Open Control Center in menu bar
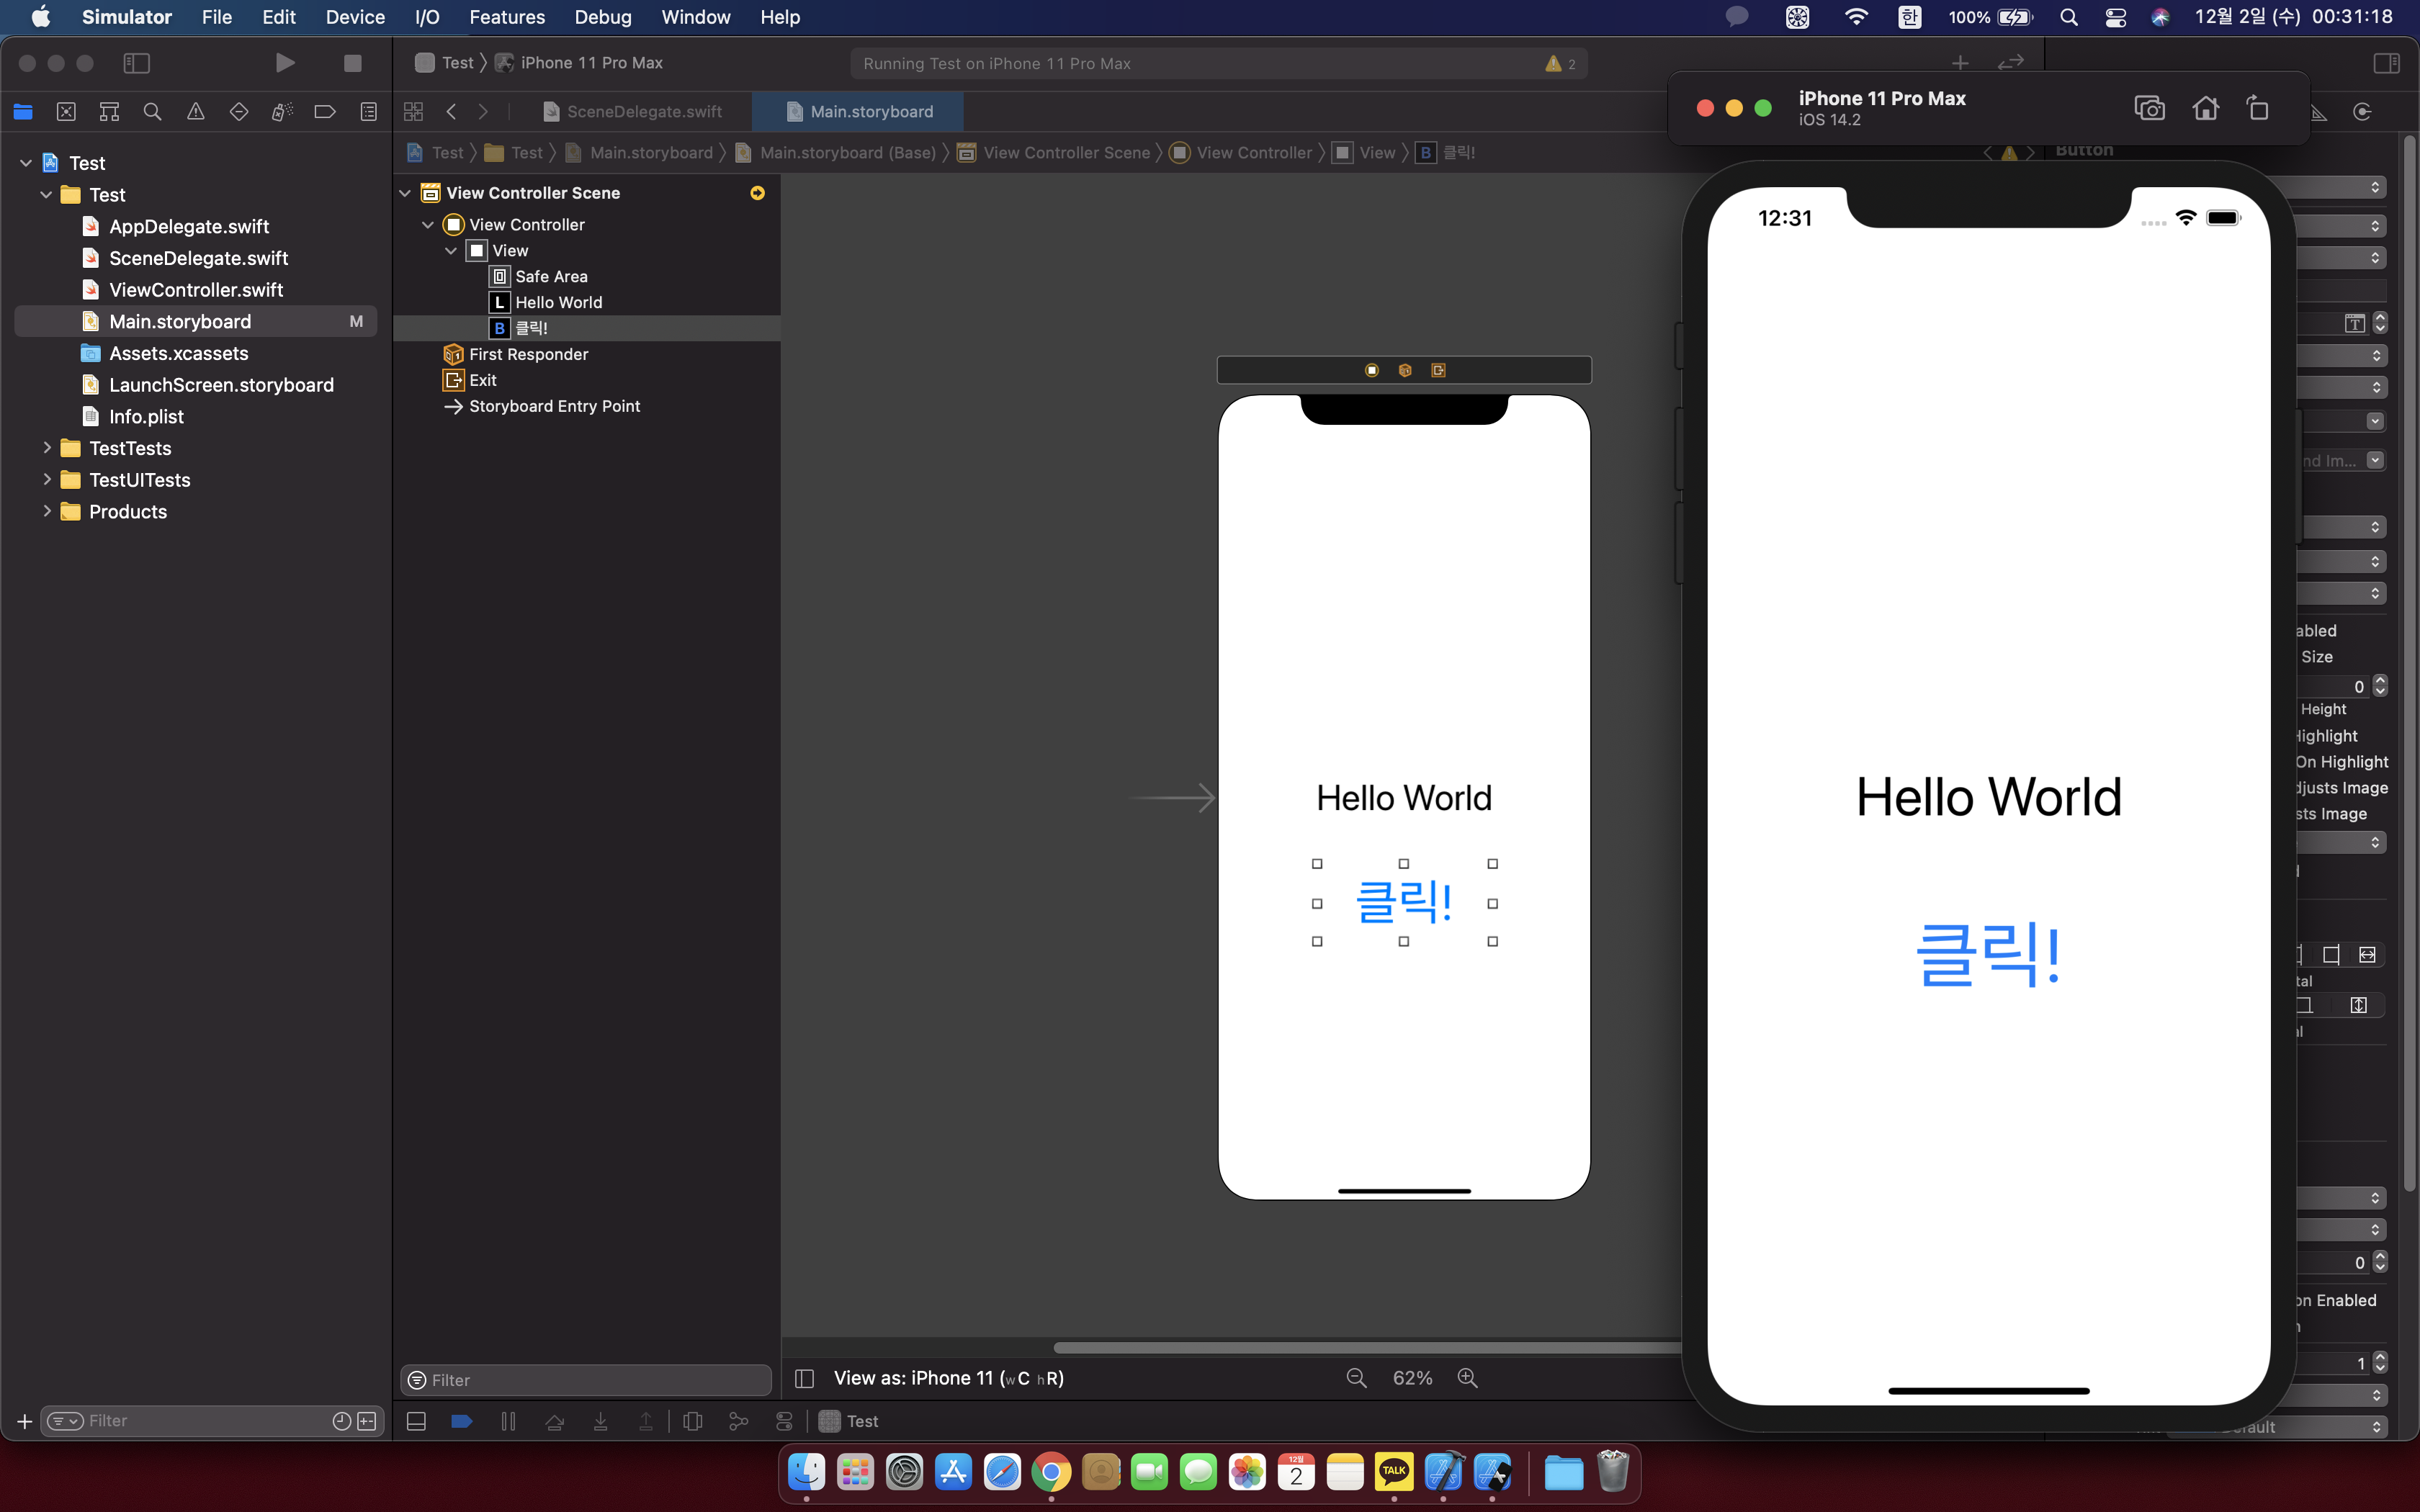This screenshot has width=2420, height=1512. coord(2115,17)
